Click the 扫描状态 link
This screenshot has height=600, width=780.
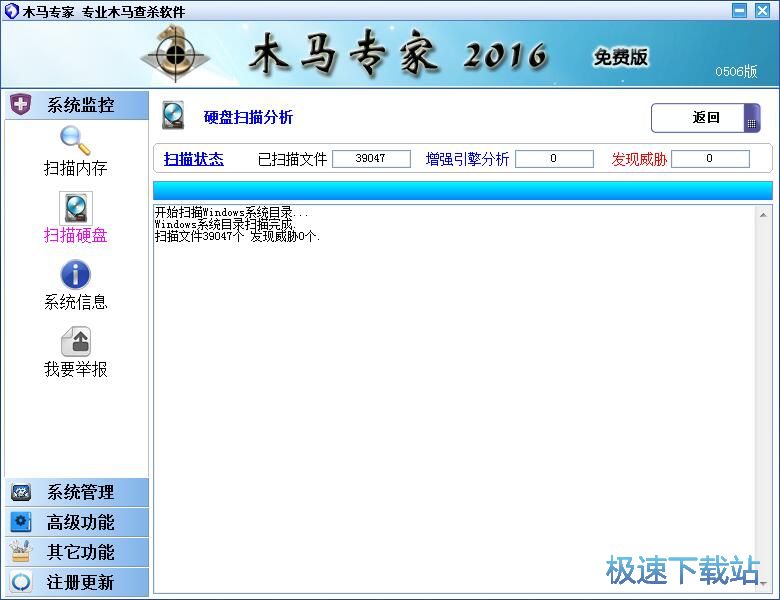[x=193, y=159]
